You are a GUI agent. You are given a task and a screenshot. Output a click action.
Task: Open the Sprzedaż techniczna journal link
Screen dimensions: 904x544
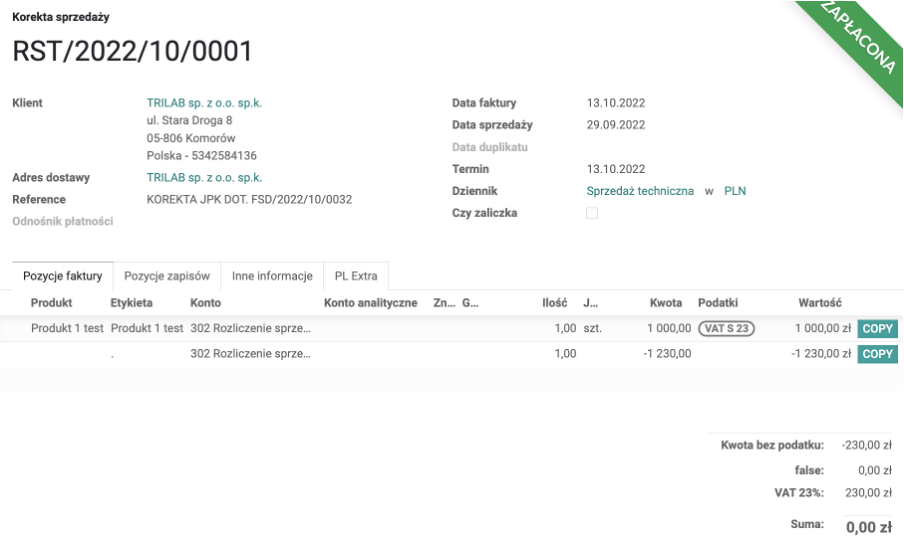[640, 191]
